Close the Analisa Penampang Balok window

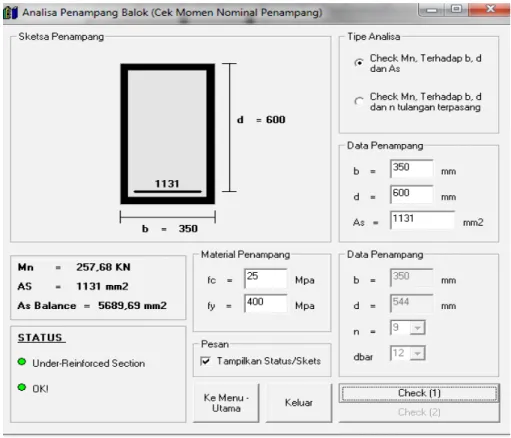[489, 10]
